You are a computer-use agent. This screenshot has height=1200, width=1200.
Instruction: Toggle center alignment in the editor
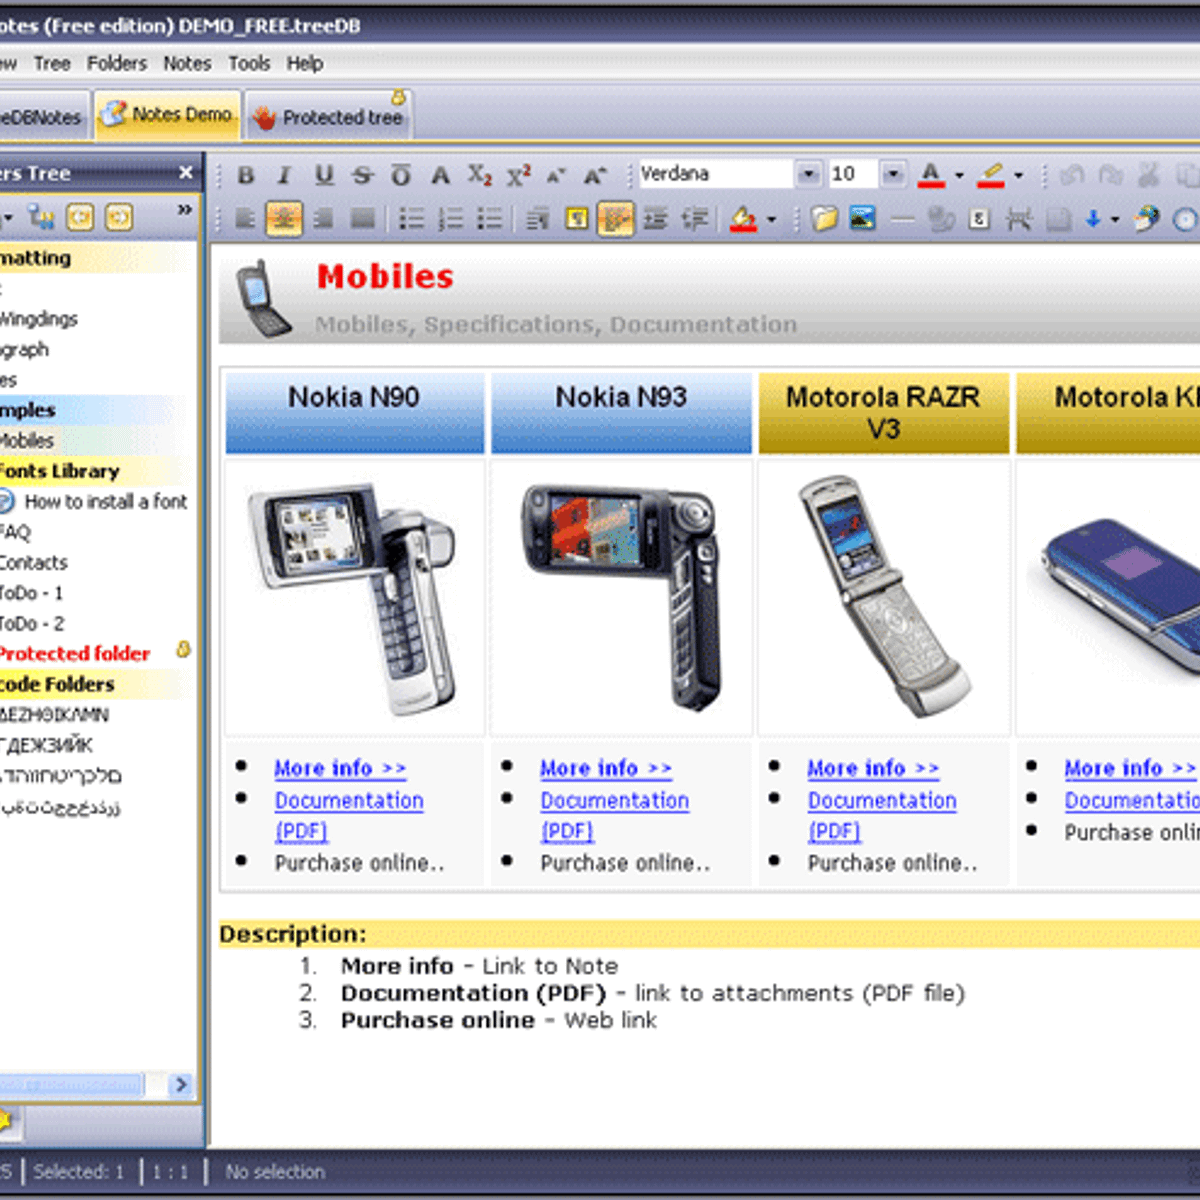283,218
